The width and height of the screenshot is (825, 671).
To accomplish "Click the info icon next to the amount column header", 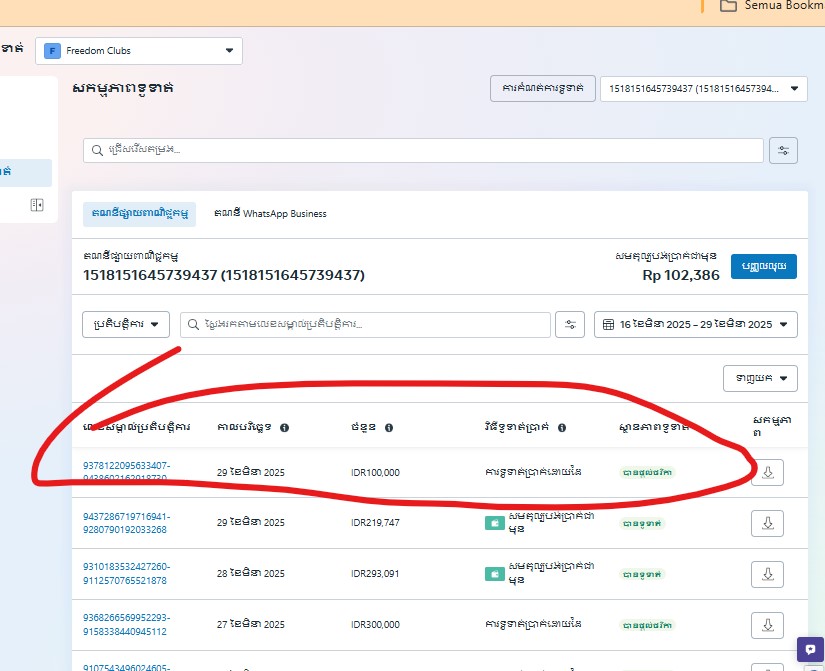I will [x=388, y=427].
